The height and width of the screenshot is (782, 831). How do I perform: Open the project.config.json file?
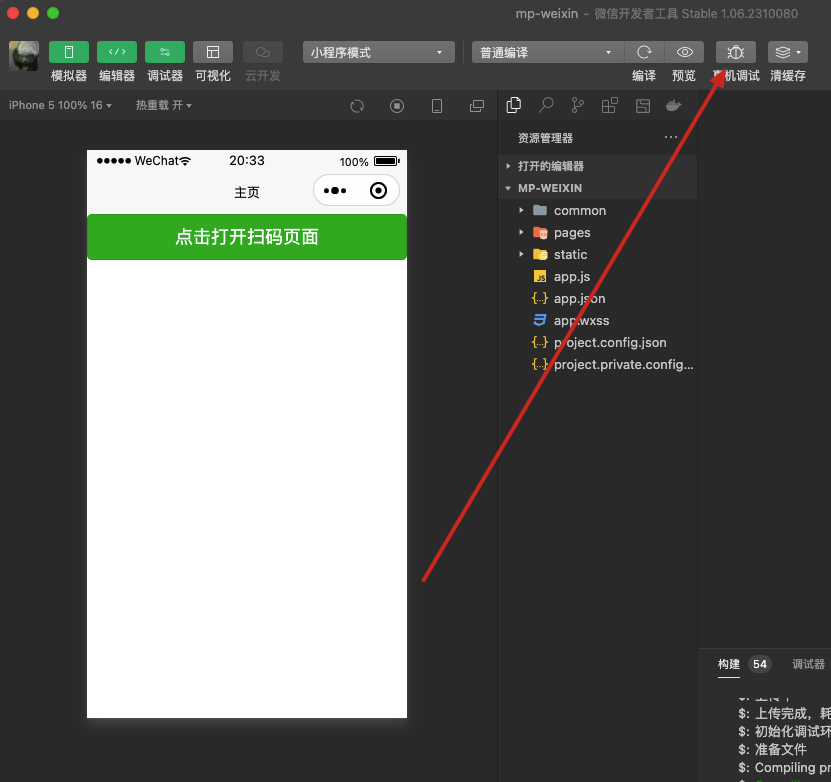point(598,342)
